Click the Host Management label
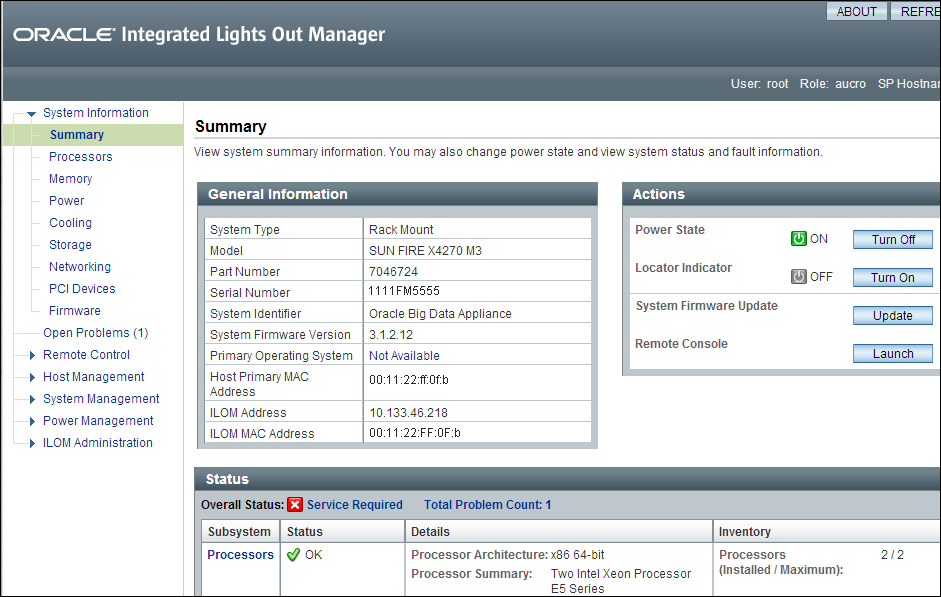 point(94,377)
